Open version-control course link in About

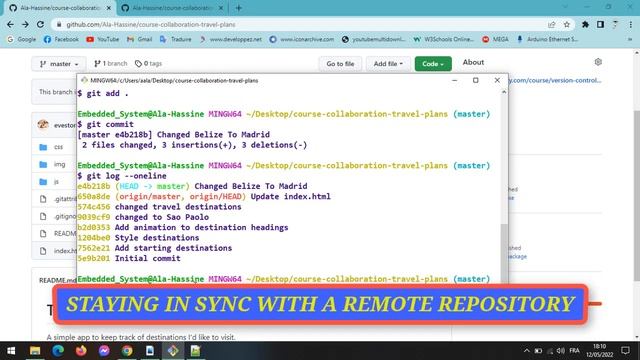[555, 80]
